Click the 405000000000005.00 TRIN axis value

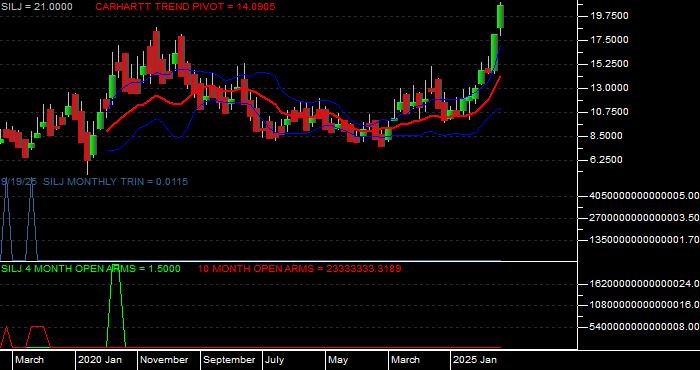(645, 196)
